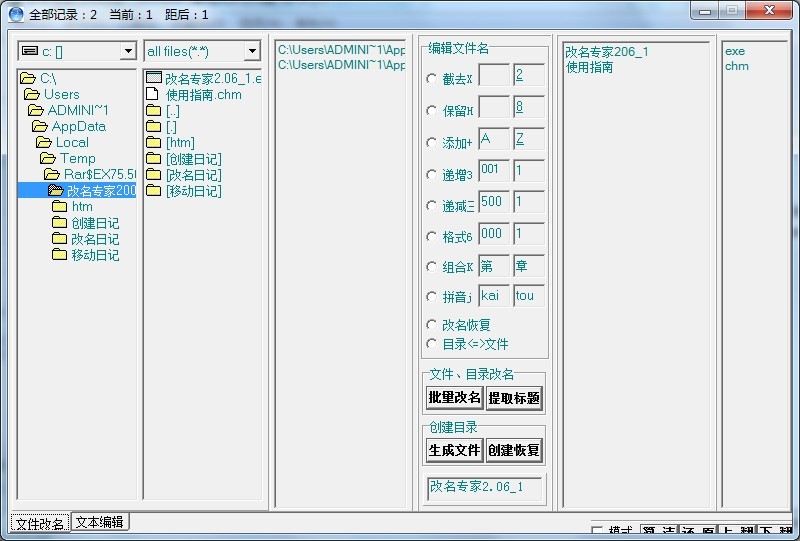The width and height of the screenshot is (800, 541).
Task: Open the [改名日记] folder in the file list
Action: (x=193, y=175)
